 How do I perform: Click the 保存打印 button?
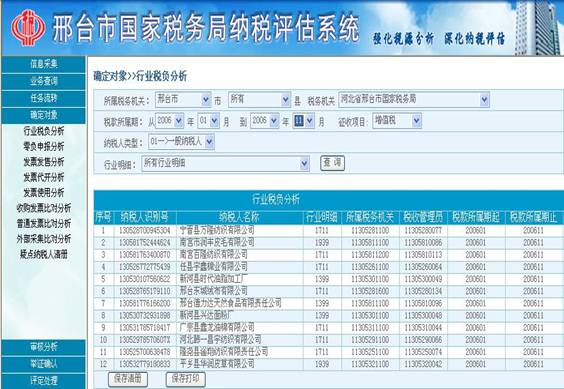pyautogui.click(x=186, y=379)
